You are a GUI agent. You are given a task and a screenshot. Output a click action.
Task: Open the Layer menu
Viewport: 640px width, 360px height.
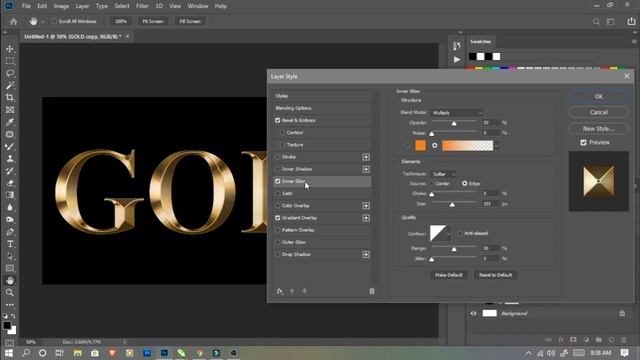(82, 6)
